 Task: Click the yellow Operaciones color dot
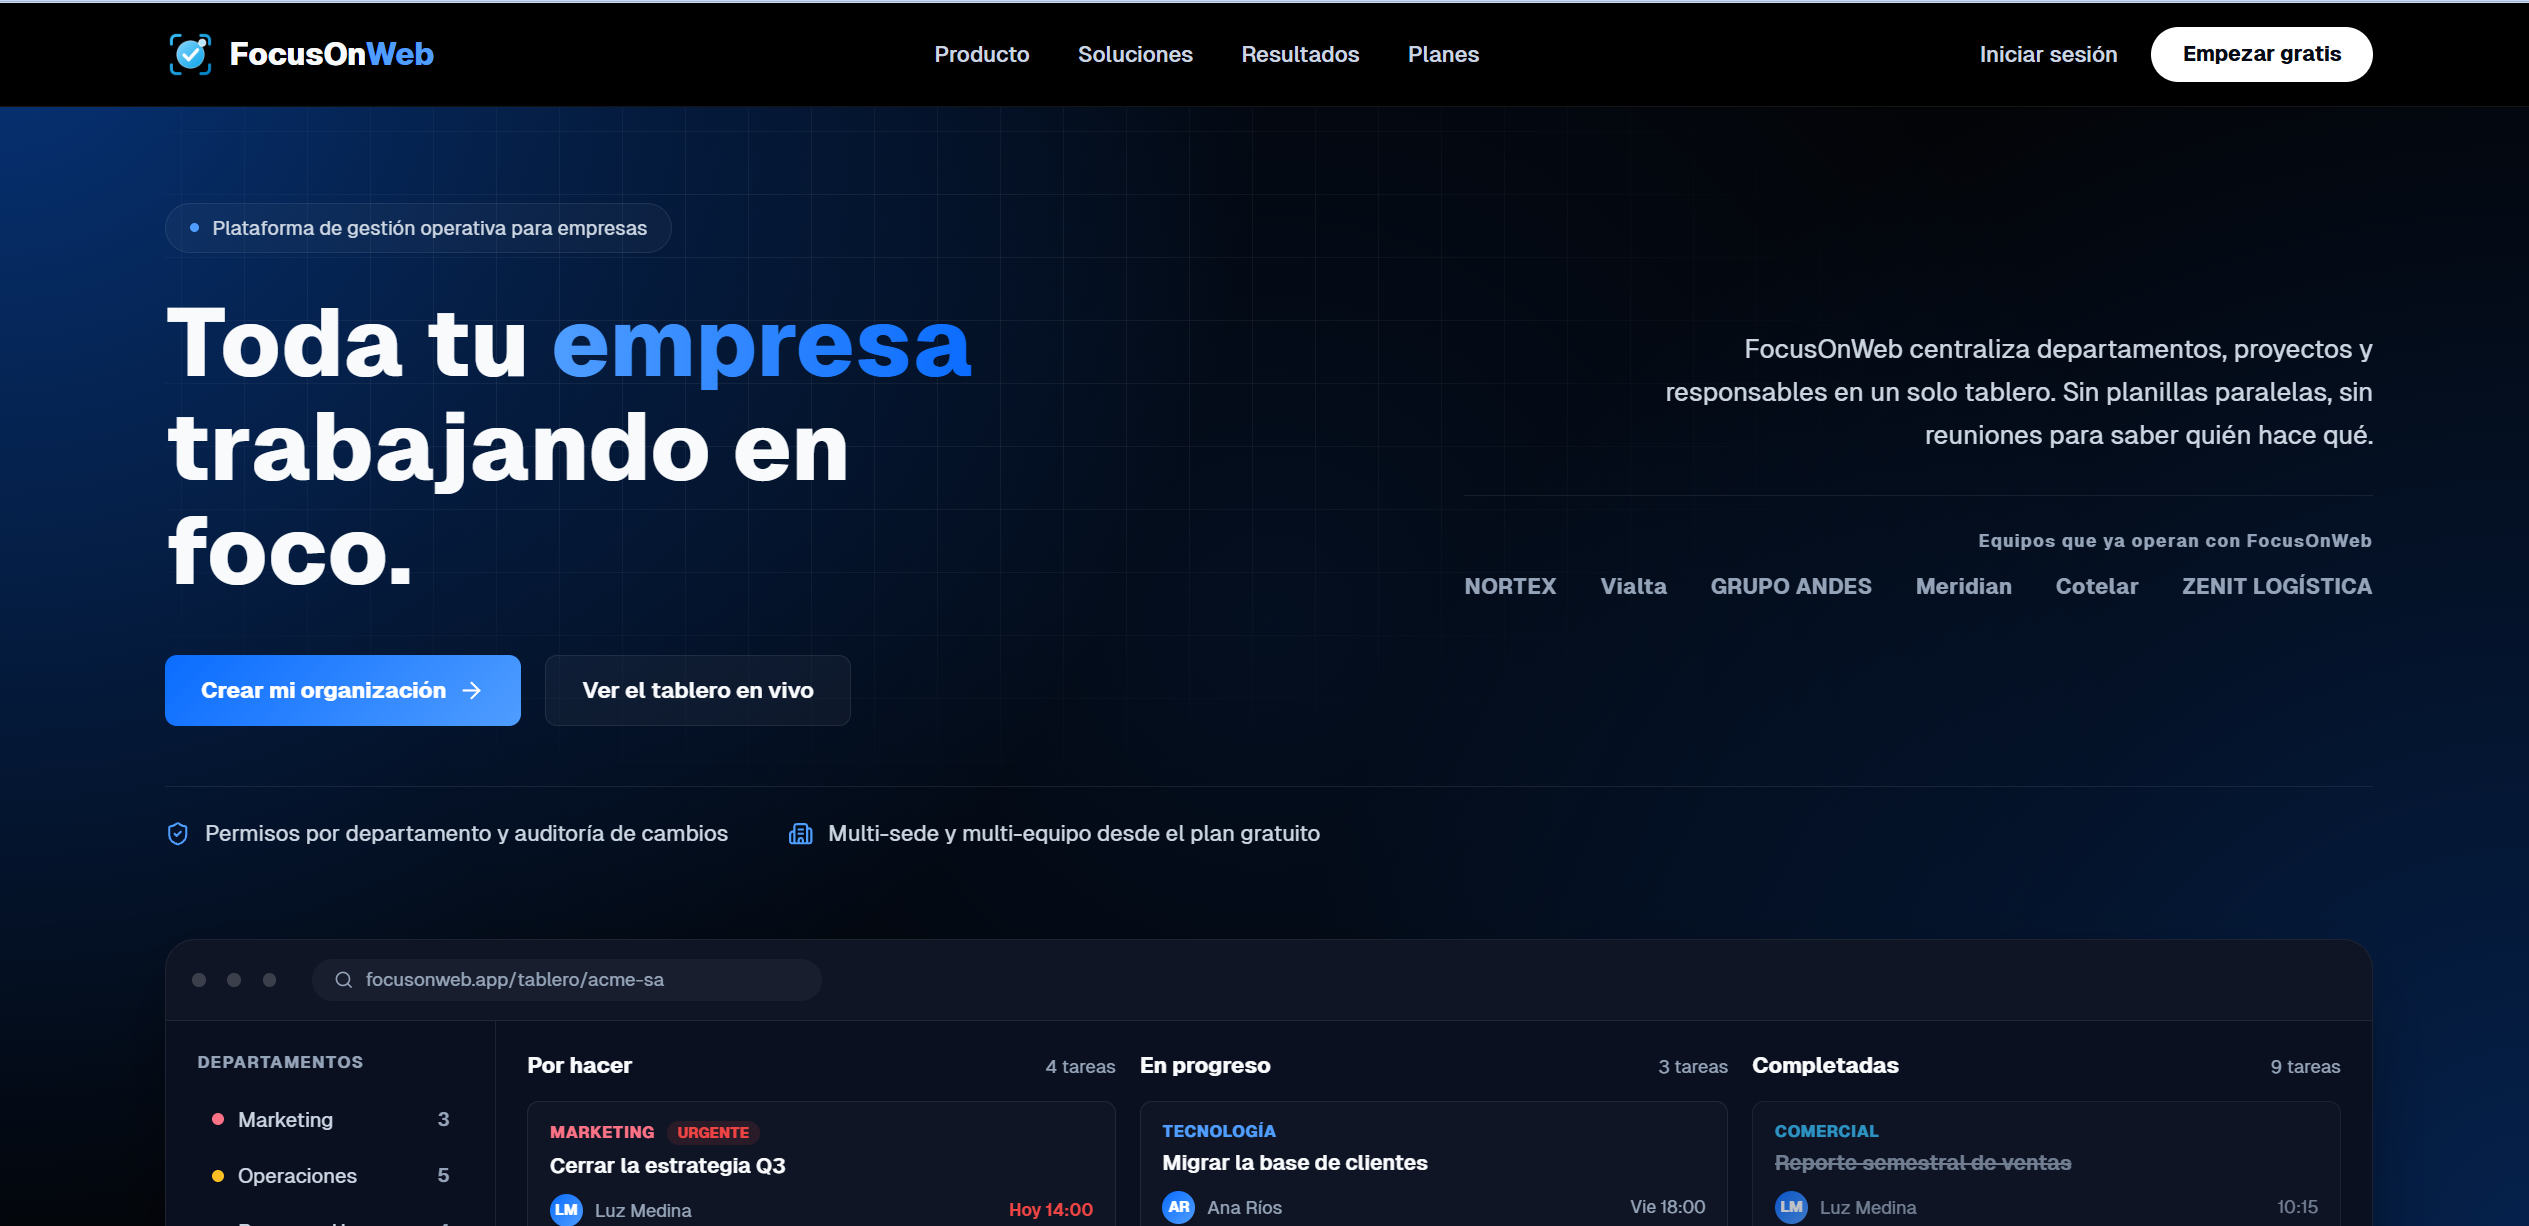pos(217,1176)
